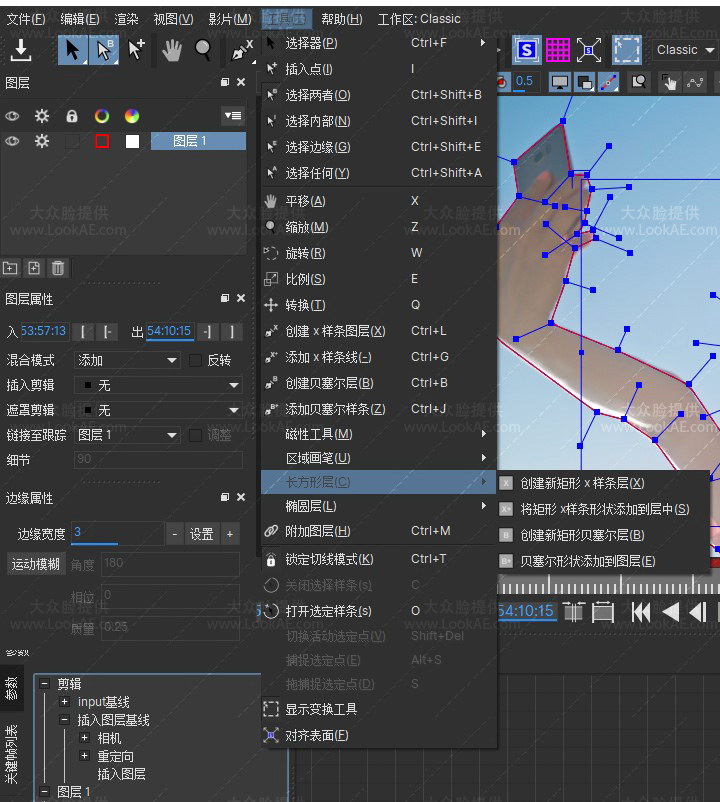
Task: Click the 运动模糊 button
Action: (35, 564)
